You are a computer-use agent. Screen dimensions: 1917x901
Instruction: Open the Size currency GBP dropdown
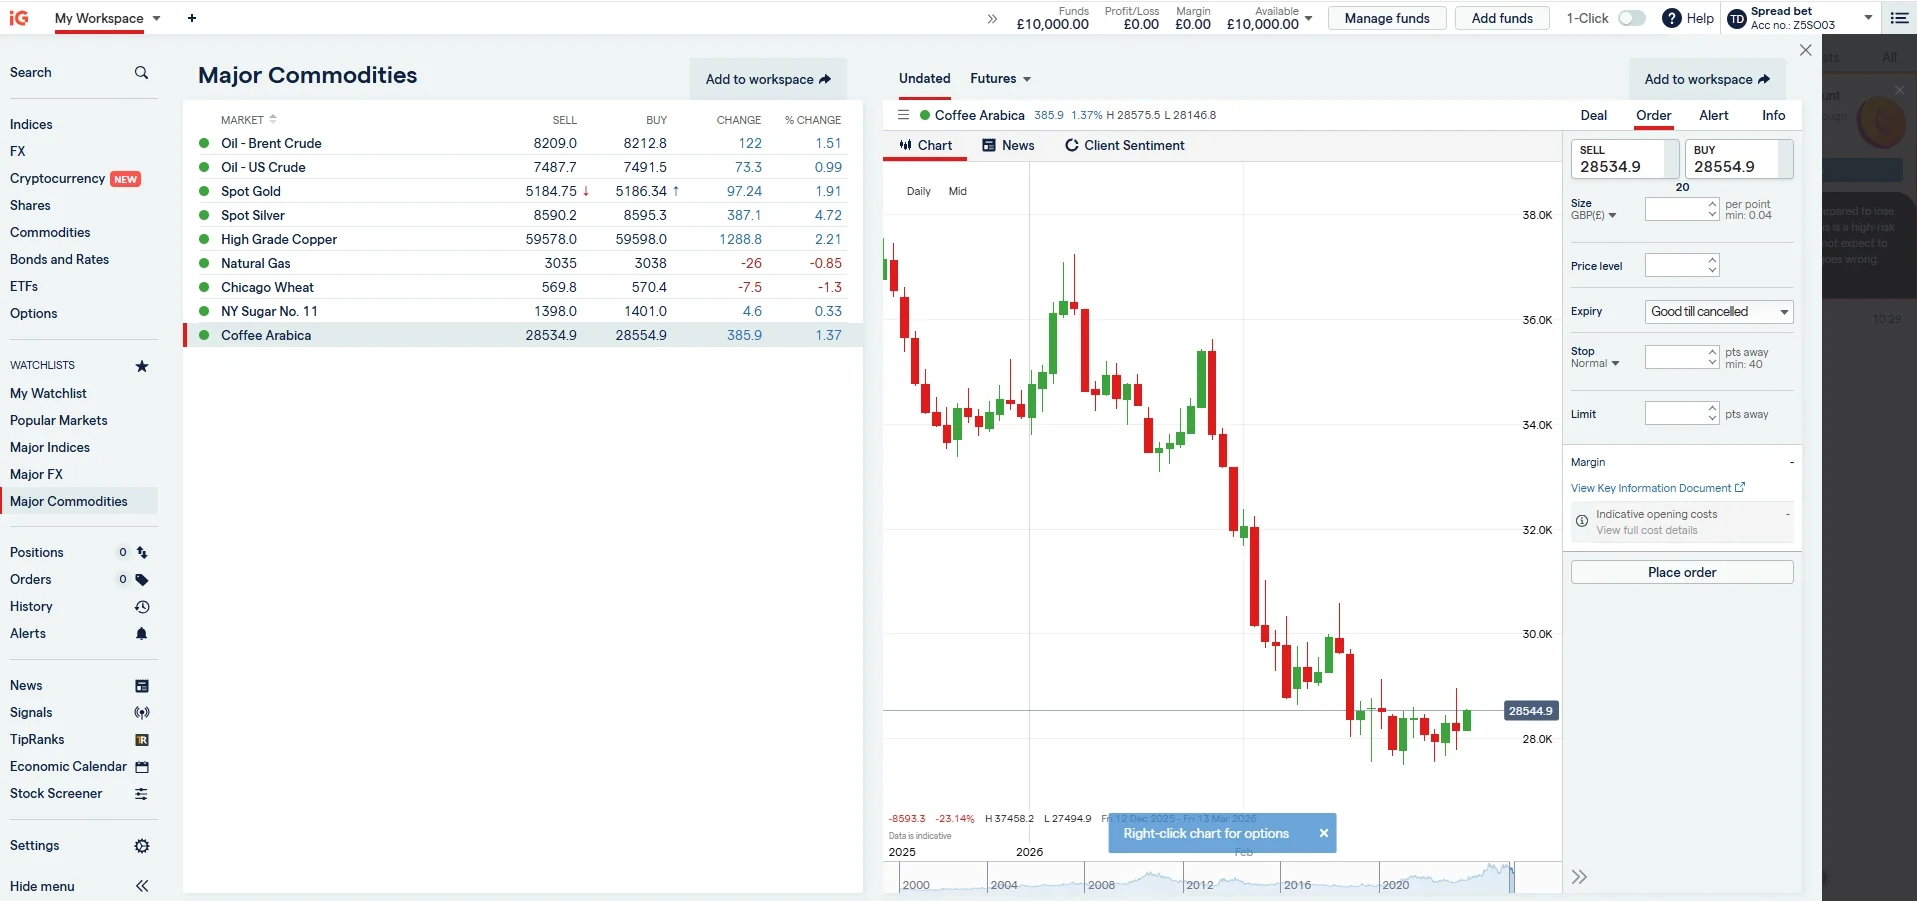tap(1595, 215)
